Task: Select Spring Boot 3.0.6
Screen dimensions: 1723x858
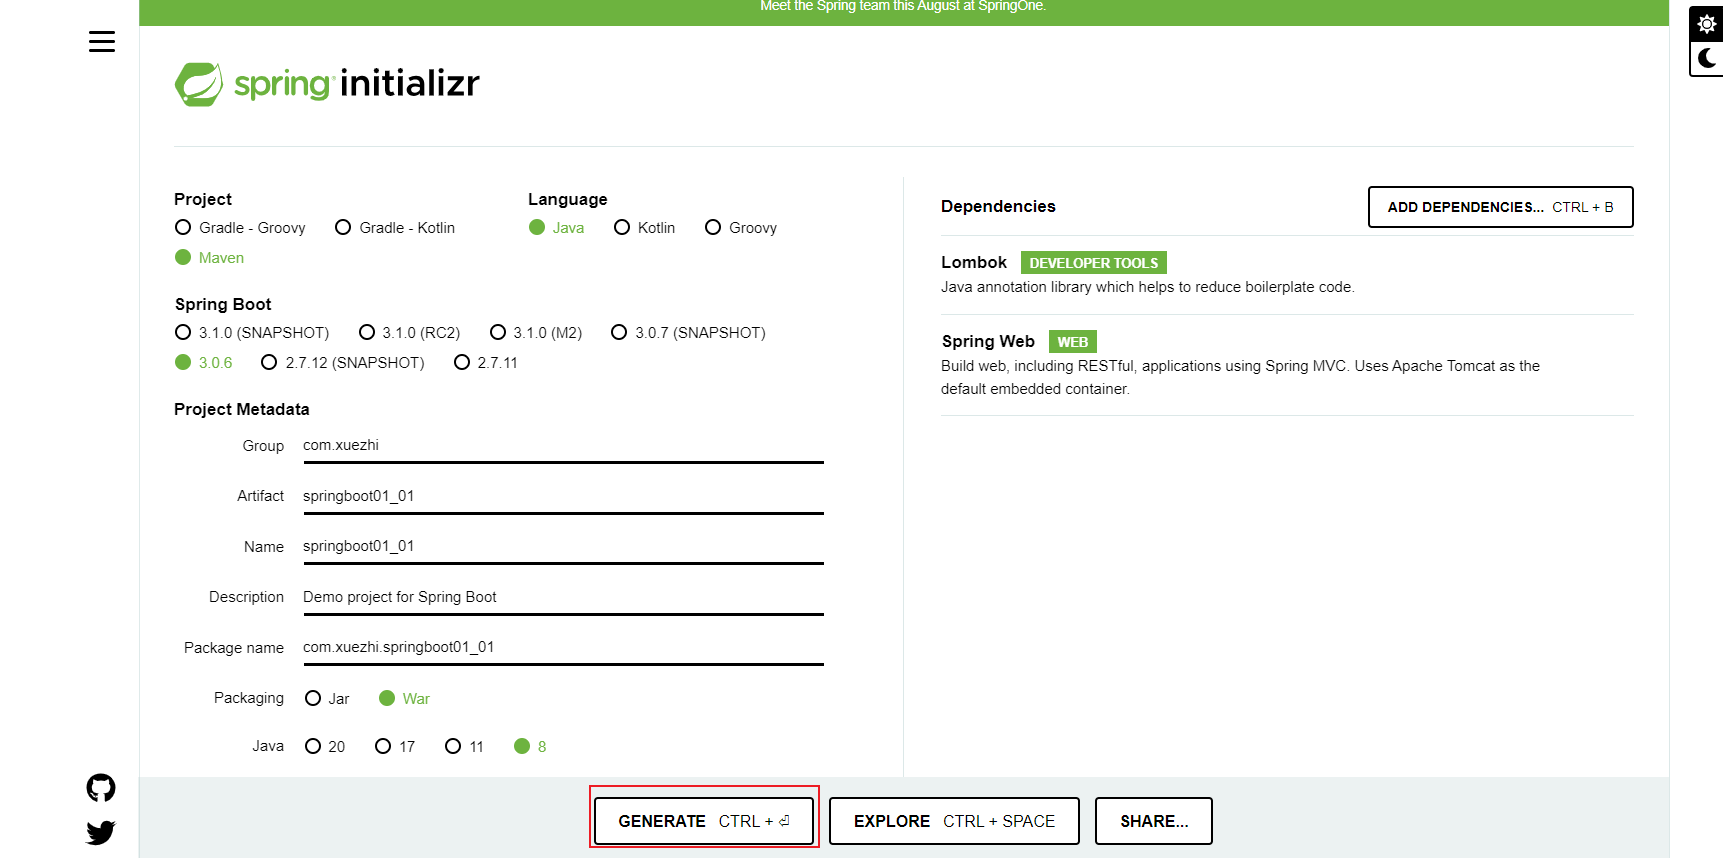Action: point(204,363)
